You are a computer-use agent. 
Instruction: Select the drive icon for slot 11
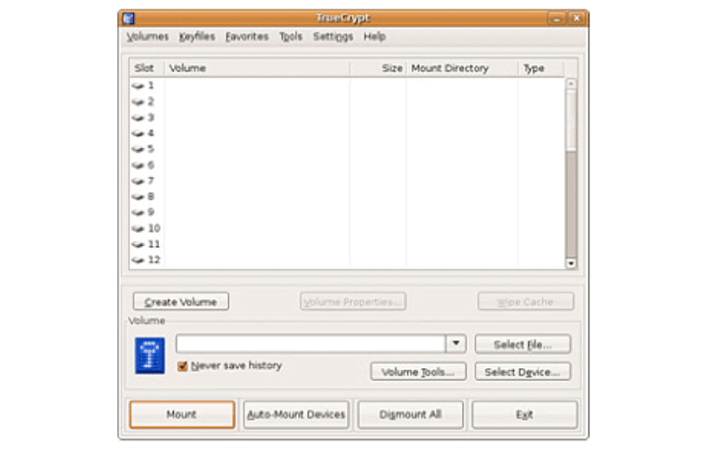click(138, 244)
